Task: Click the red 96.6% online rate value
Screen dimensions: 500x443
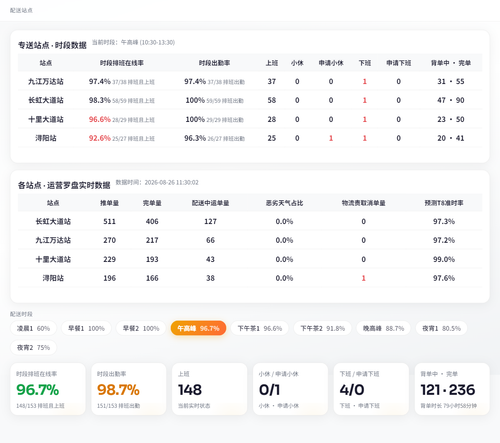Action: tap(99, 119)
